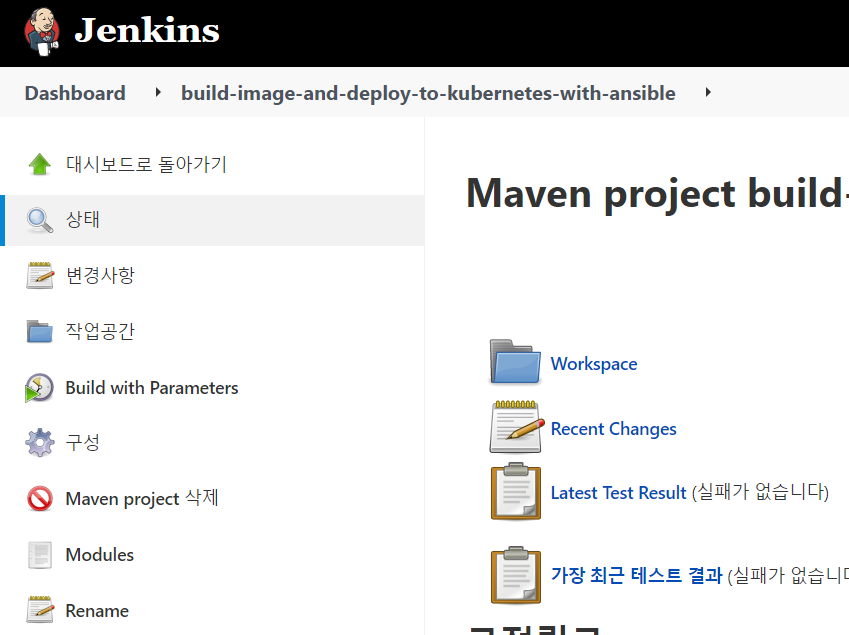Click the Jenkins butler logo icon
This screenshot has height=635, width=849.
(42, 31)
